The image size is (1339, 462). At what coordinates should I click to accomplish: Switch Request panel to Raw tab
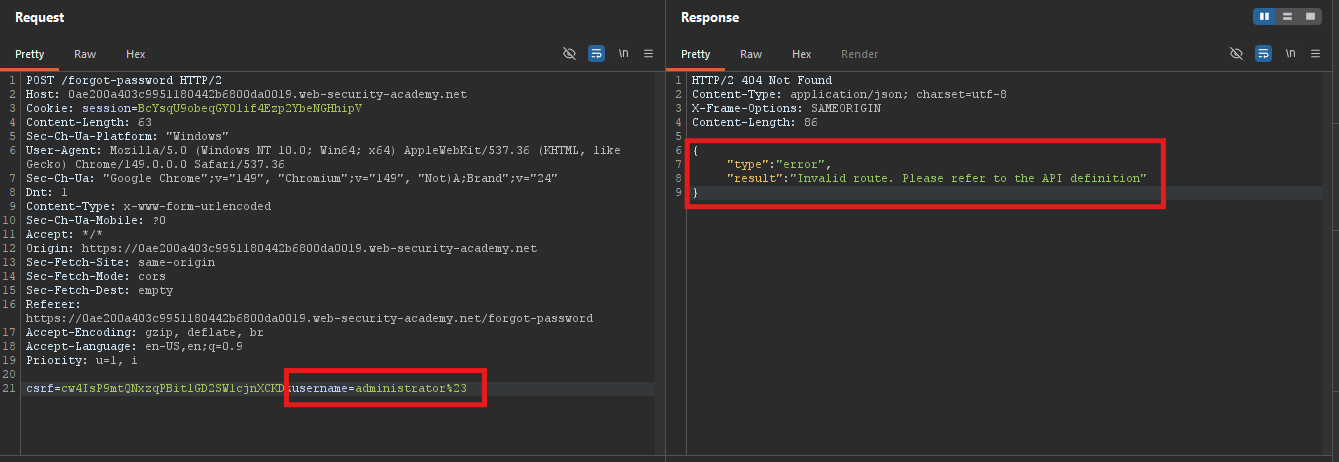[85, 54]
